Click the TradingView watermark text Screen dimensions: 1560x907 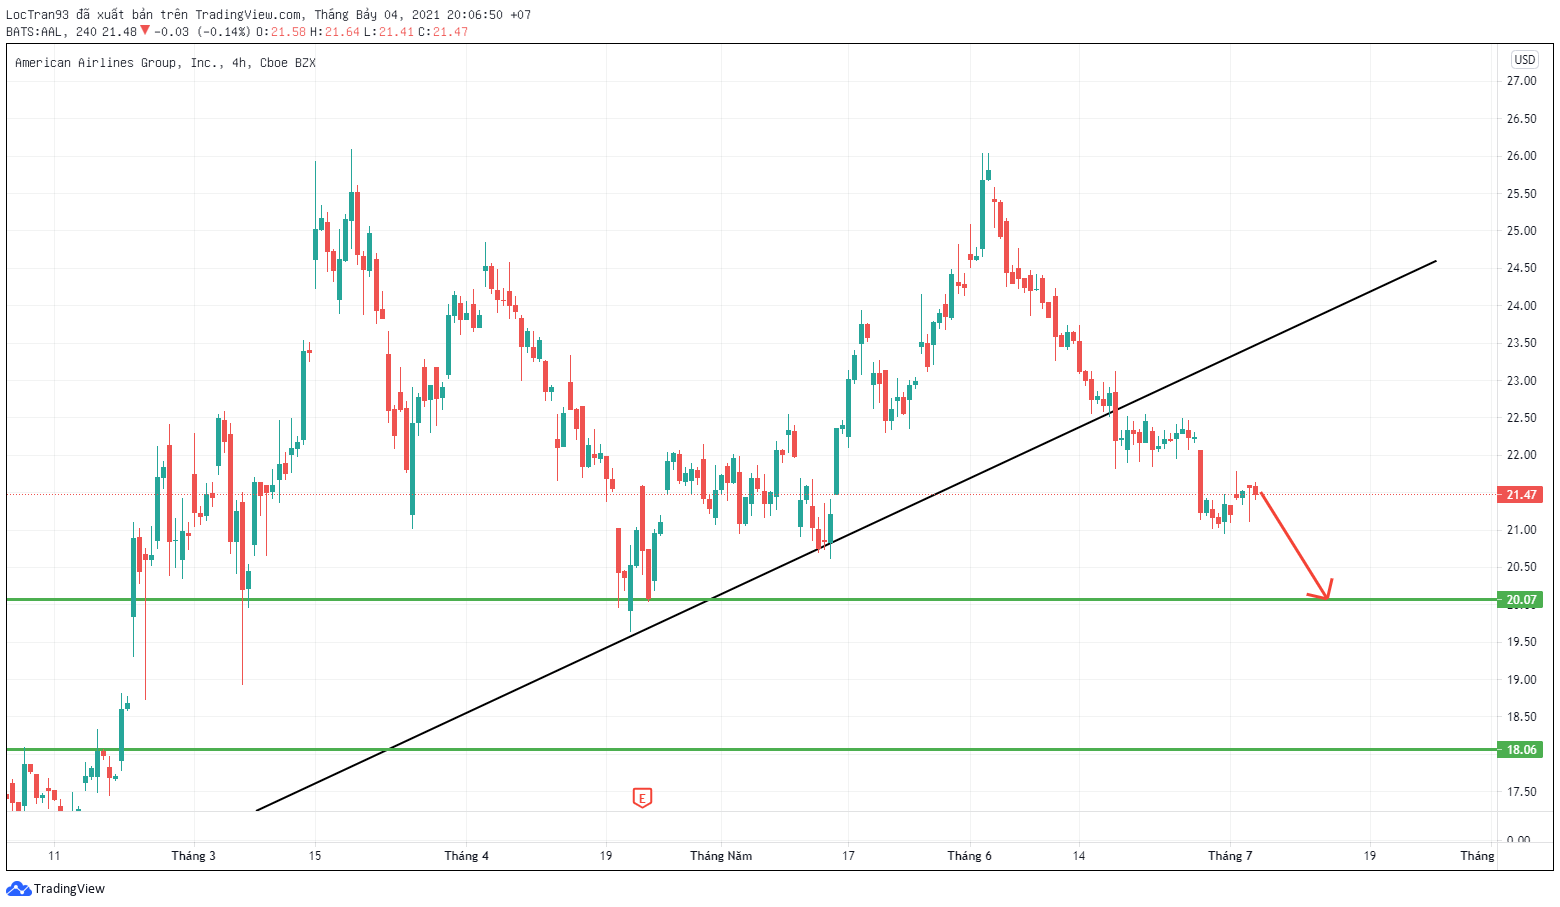[69, 889]
